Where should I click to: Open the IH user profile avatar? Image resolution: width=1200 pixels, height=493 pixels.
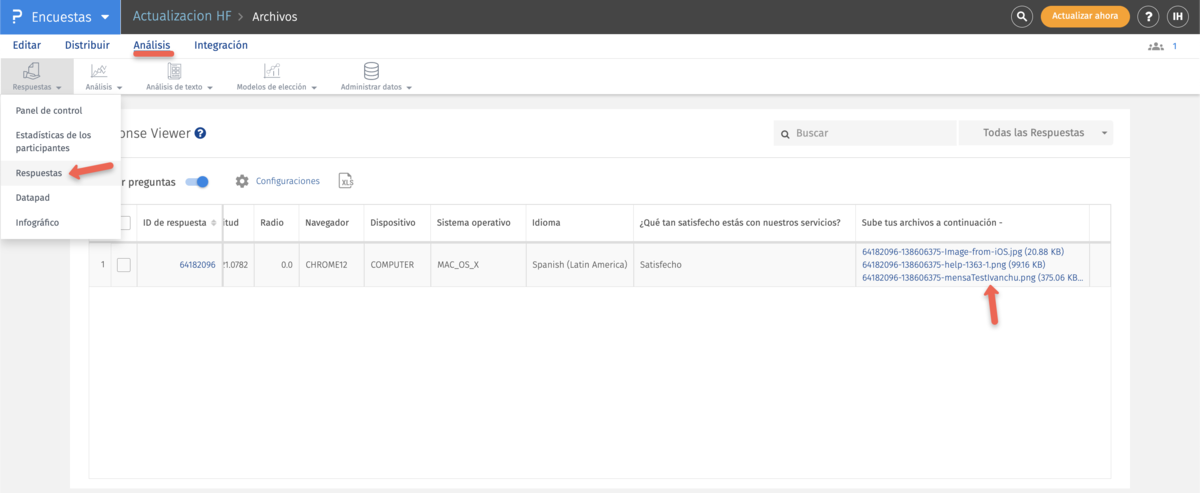pyautogui.click(x=1177, y=17)
